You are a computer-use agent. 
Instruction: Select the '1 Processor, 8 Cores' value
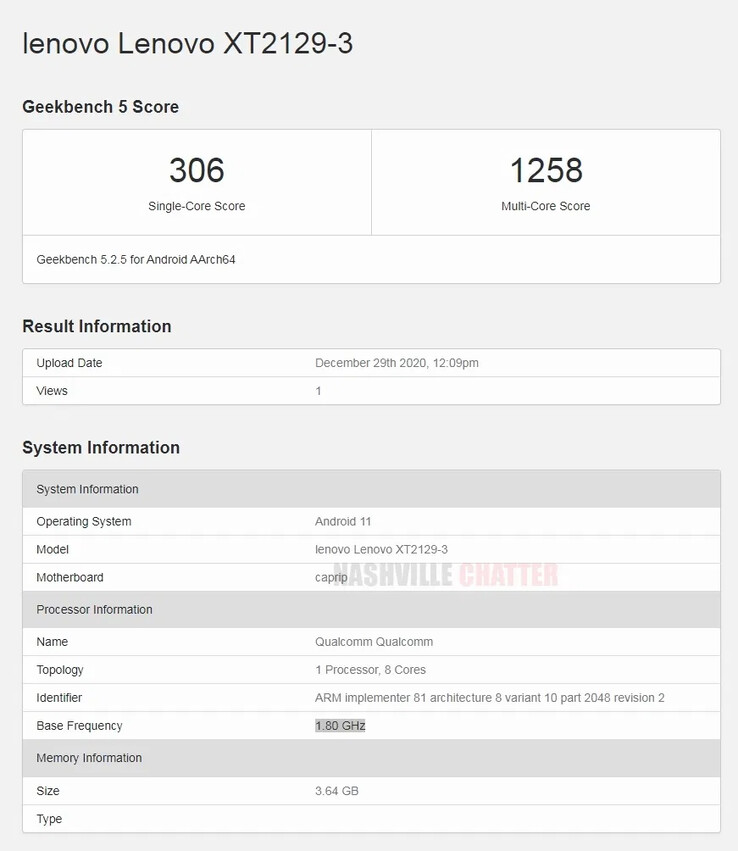[371, 670]
